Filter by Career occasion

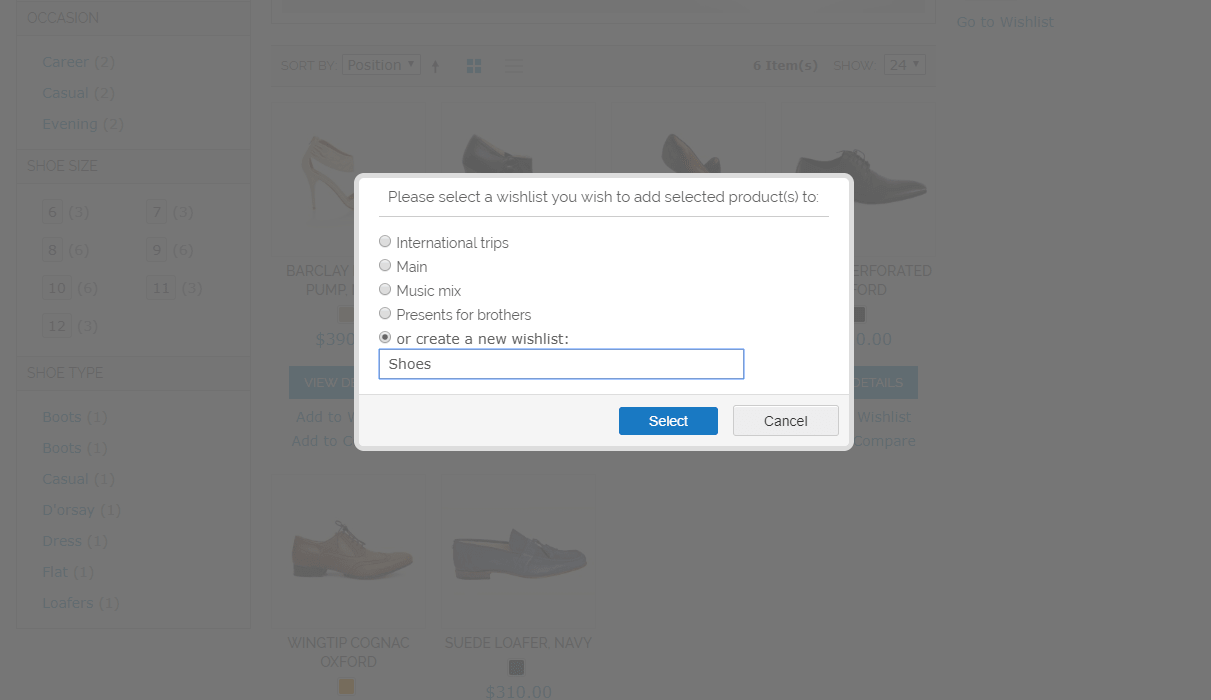[x=65, y=62]
